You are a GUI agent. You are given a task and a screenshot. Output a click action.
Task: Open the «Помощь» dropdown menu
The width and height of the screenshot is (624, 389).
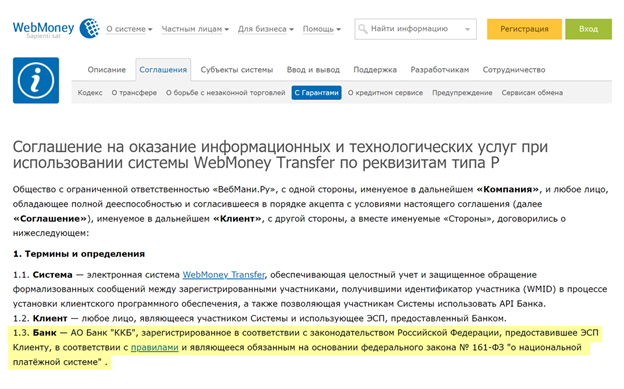point(322,29)
